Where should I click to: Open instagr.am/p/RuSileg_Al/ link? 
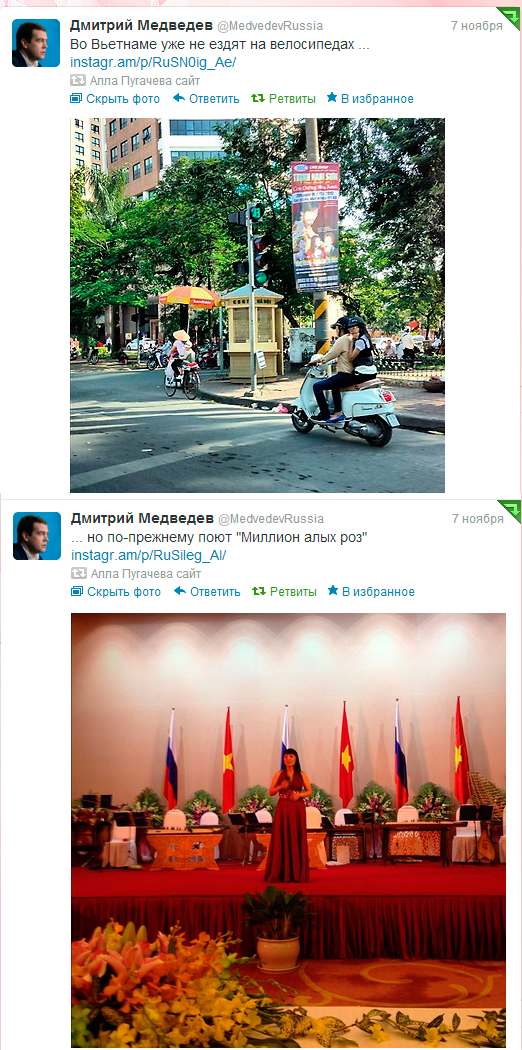tap(149, 555)
